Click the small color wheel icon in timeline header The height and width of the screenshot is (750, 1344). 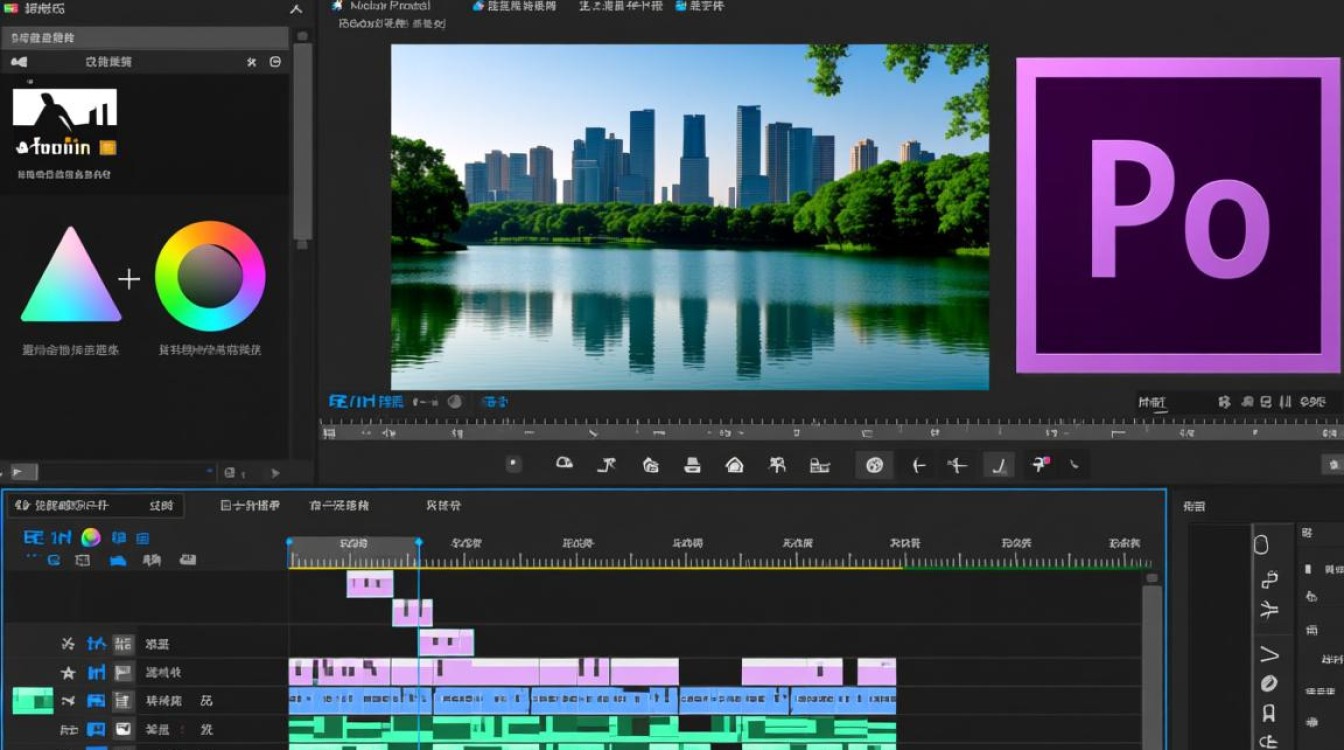click(x=91, y=537)
